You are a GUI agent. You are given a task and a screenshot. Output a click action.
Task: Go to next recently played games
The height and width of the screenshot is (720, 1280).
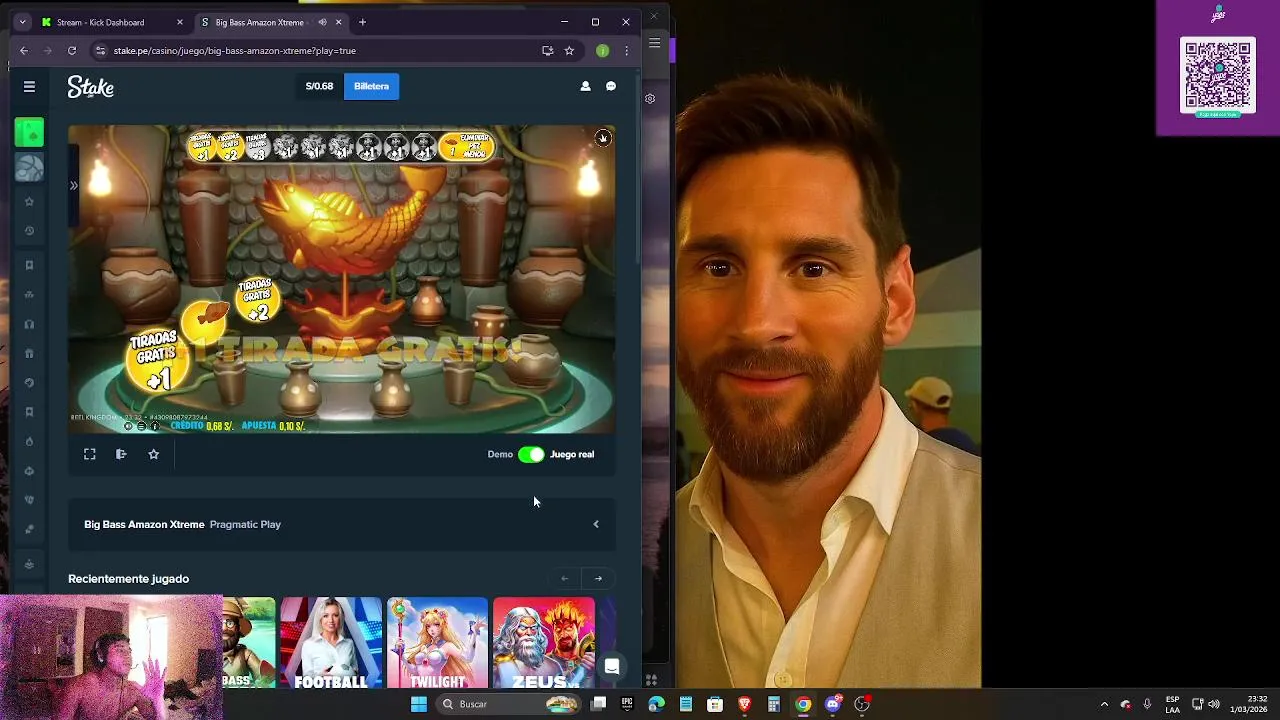[598, 578]
